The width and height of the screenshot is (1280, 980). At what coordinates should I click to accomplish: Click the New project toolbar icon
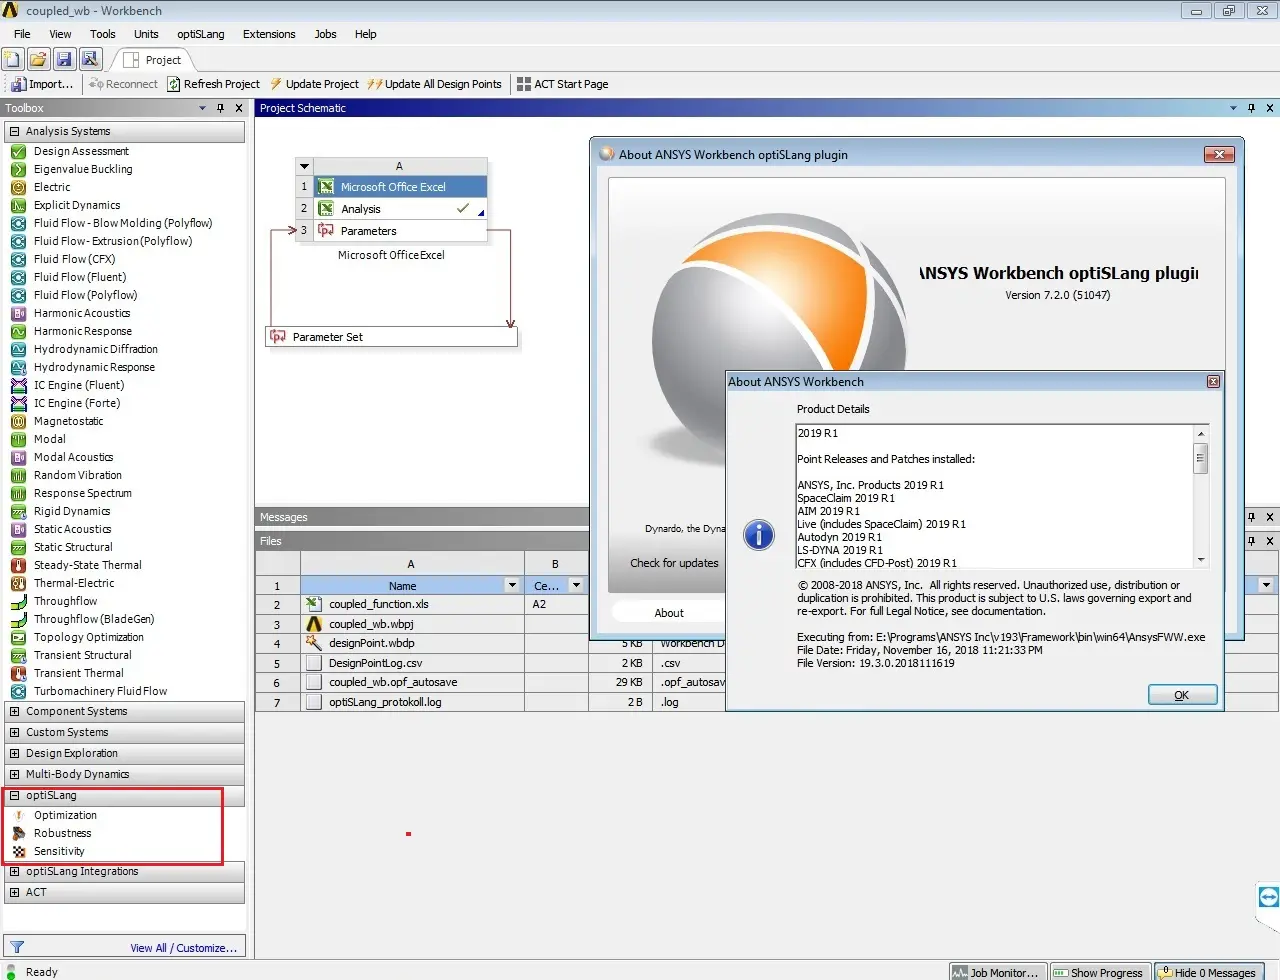pyautogui.click(x=12, y=60)
